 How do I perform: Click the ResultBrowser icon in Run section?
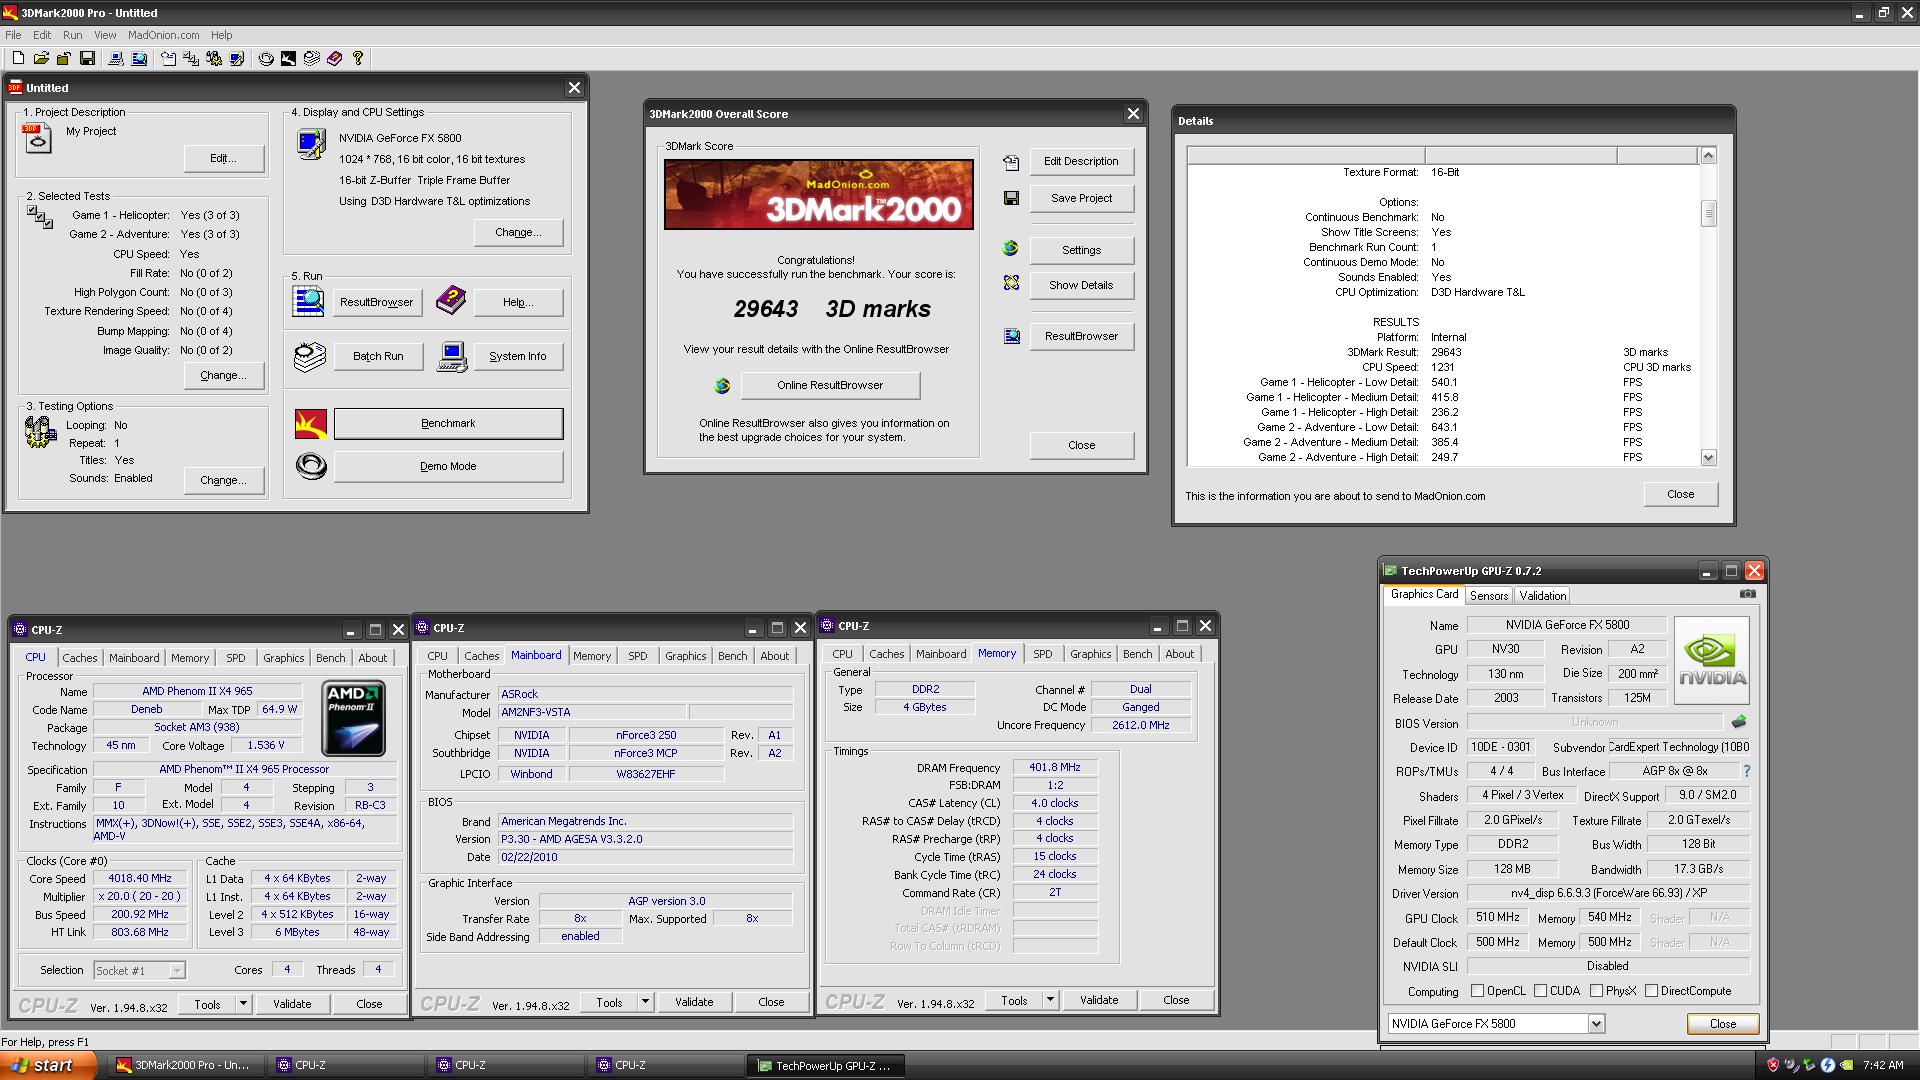click(309, 301)
